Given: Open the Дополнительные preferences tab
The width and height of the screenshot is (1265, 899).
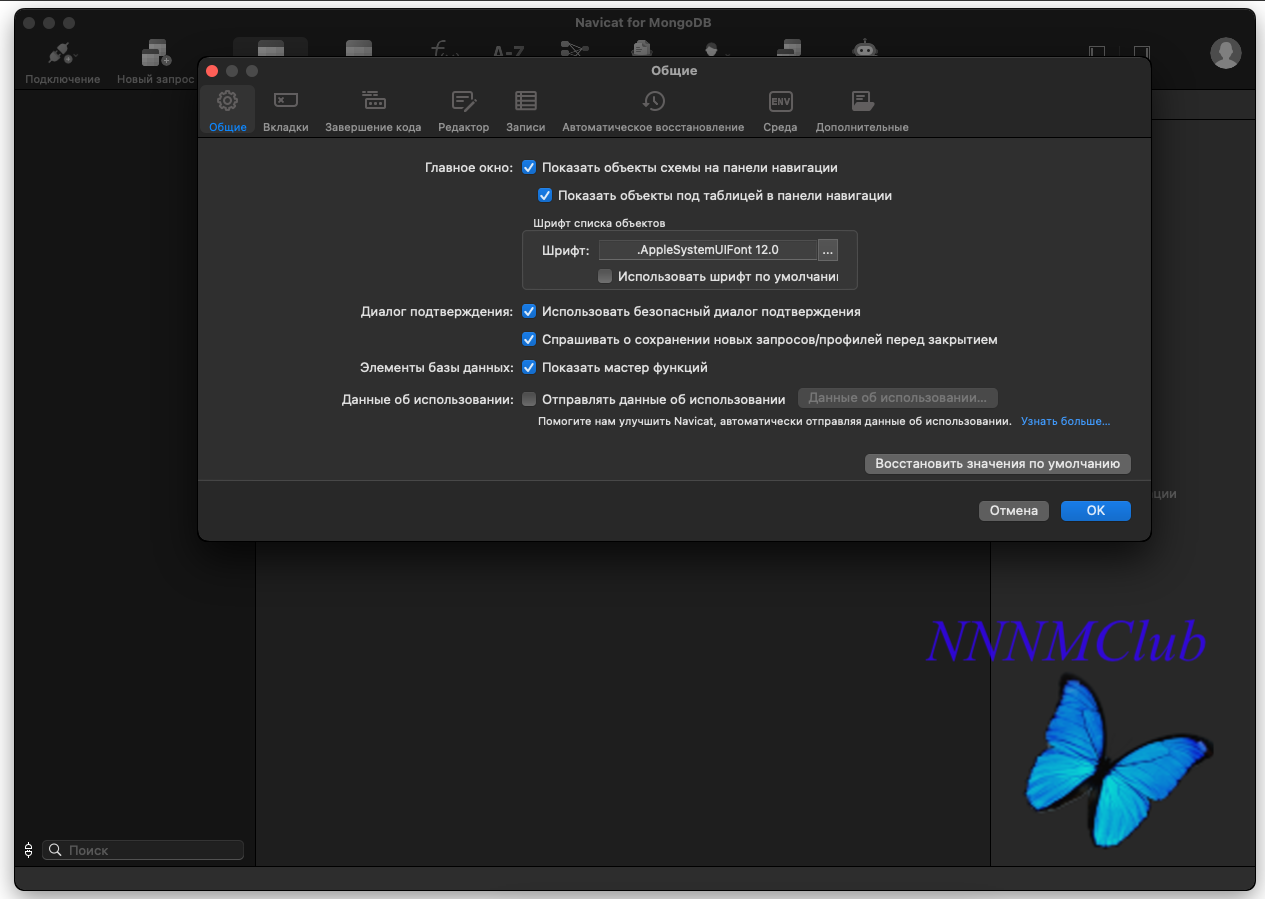Looking at the screenshot, I should (862, 111).
